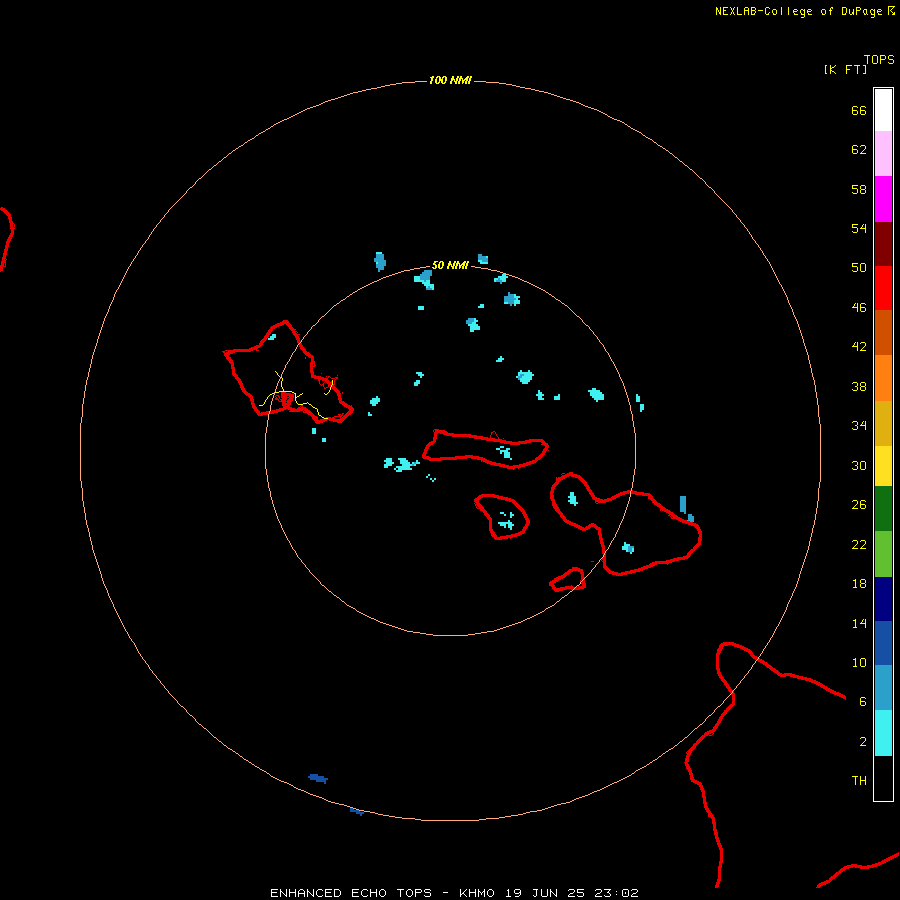Click the "18" legend value
The image size is (900, 900).
click(x=859, y=584)
